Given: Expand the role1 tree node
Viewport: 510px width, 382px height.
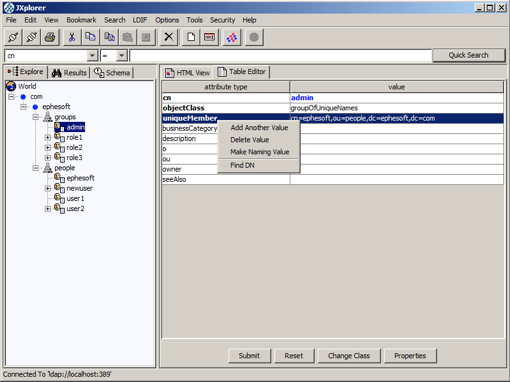Looking at the screenshot, I should [x=48, y=137].
